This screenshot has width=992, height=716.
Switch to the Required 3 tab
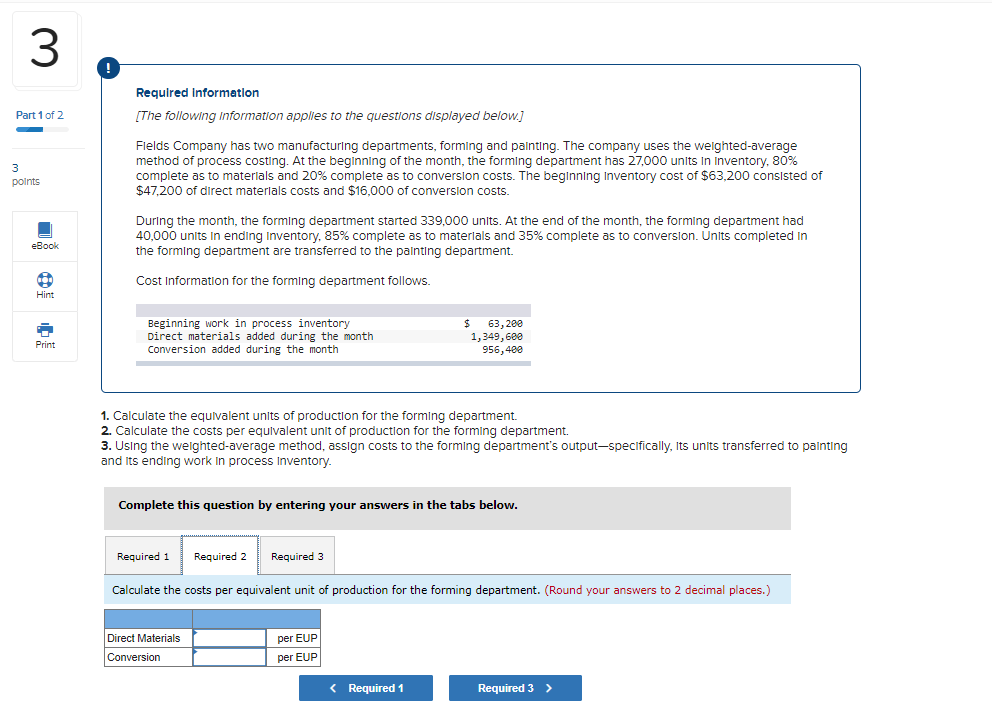coord(297,555)
